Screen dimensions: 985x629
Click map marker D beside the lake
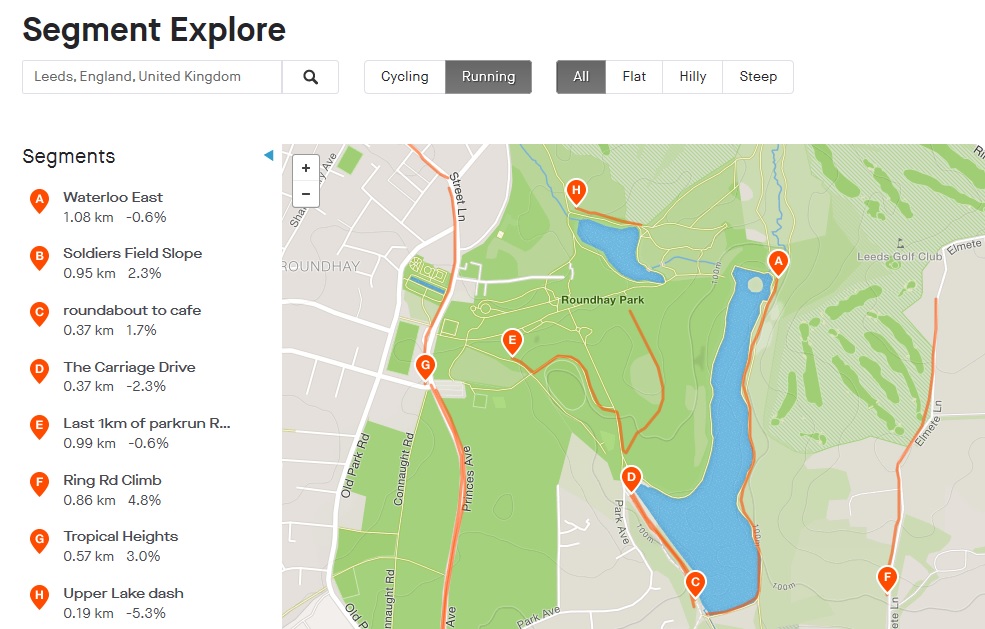click(631, 478)
